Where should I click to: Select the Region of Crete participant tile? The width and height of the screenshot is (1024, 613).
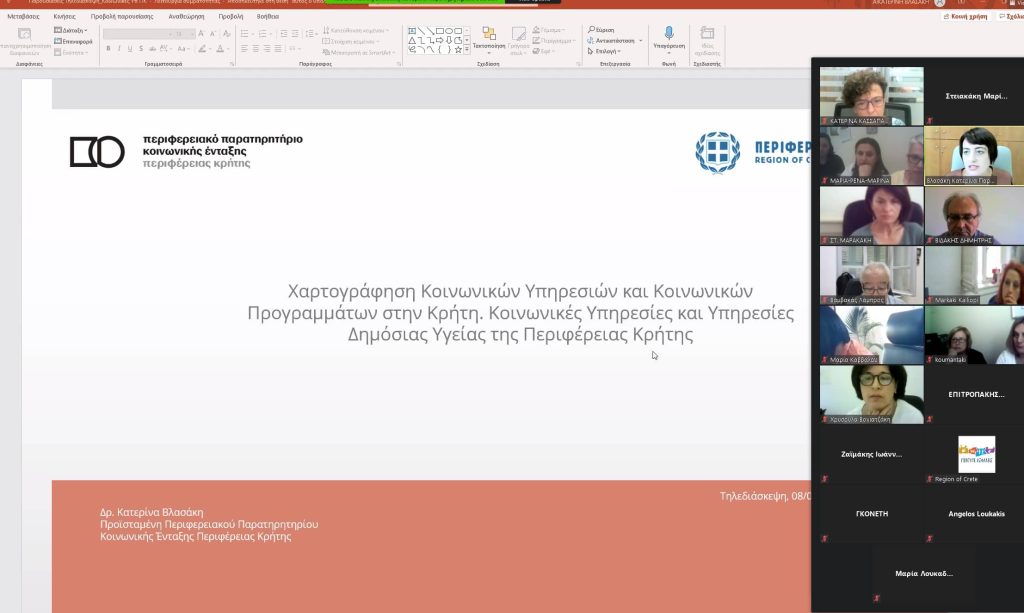coord(976,454)
